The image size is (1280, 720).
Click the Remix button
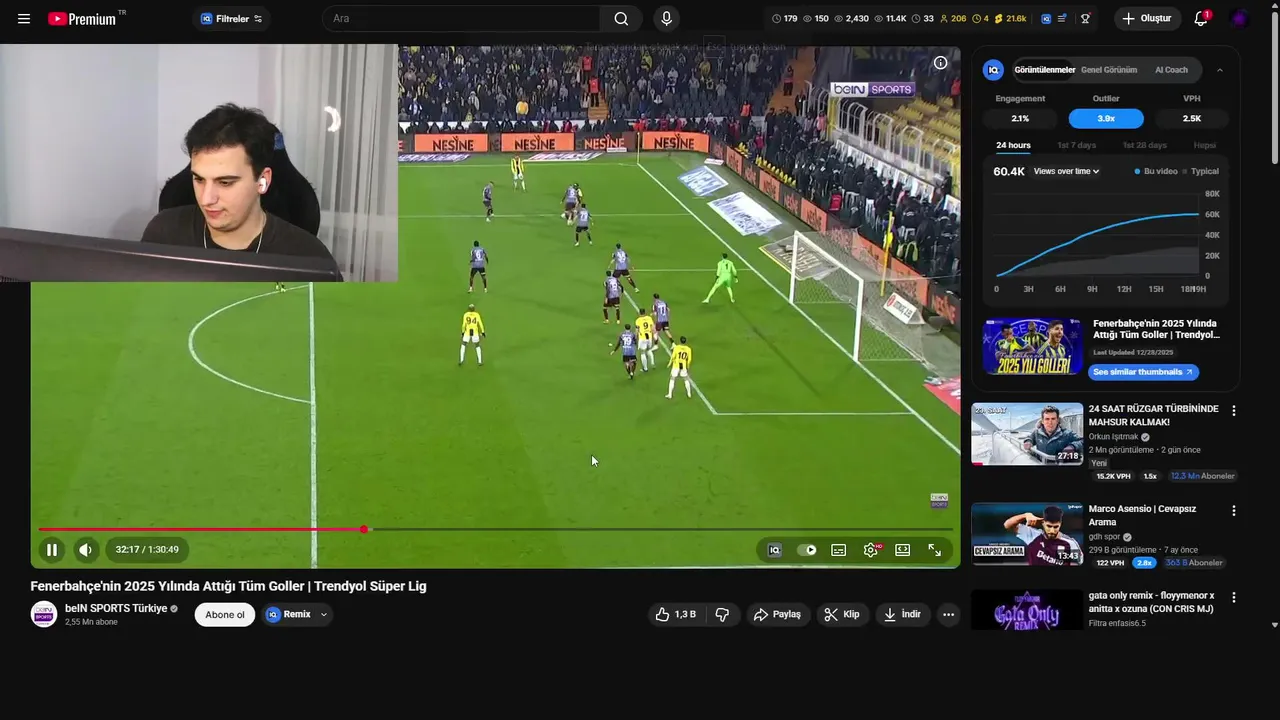[288, 614]
